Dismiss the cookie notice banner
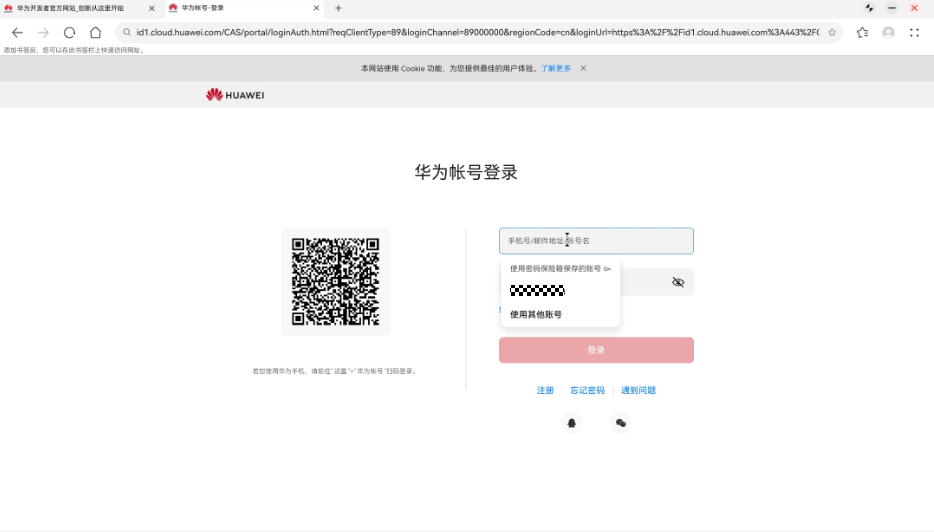The height and width of the screenshot is (532, 934). point(583,69)
